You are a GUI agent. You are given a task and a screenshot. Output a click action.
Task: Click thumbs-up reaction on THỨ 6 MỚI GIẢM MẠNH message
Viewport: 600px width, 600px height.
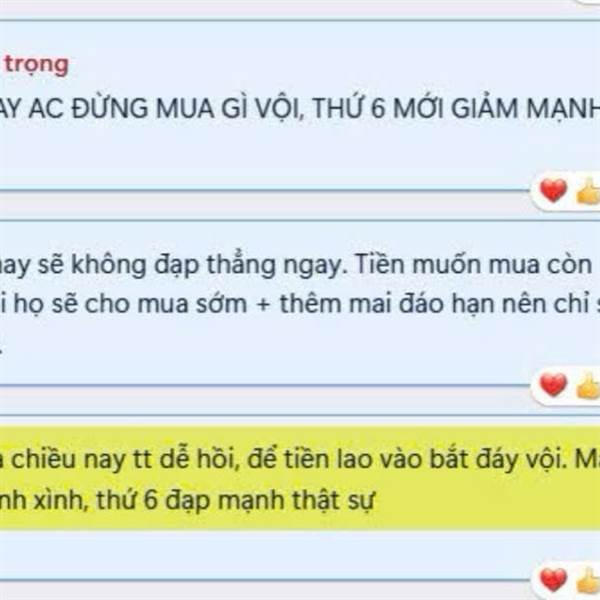tap(588, 191)
